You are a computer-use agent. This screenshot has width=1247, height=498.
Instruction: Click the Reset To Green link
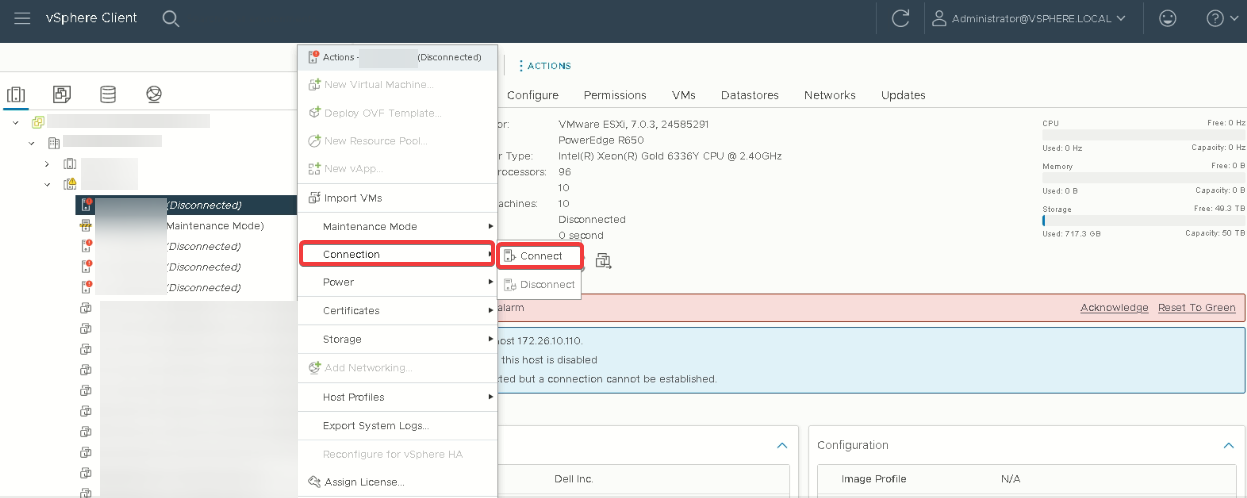1196,308
